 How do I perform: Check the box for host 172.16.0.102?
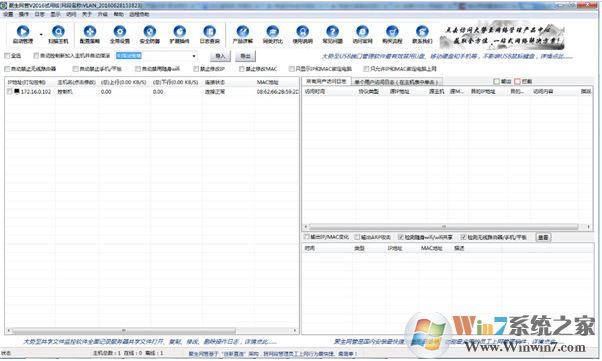point(10,92)
